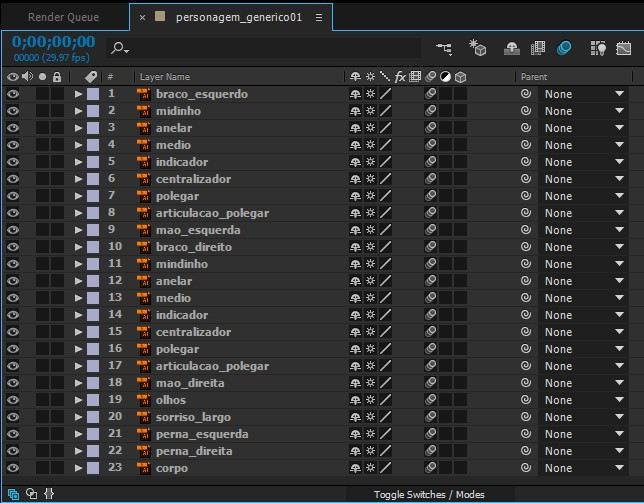Toggle motion blur switch on perna_esquerda
This screenshot has height=503, width=644.
click(430, 434)
